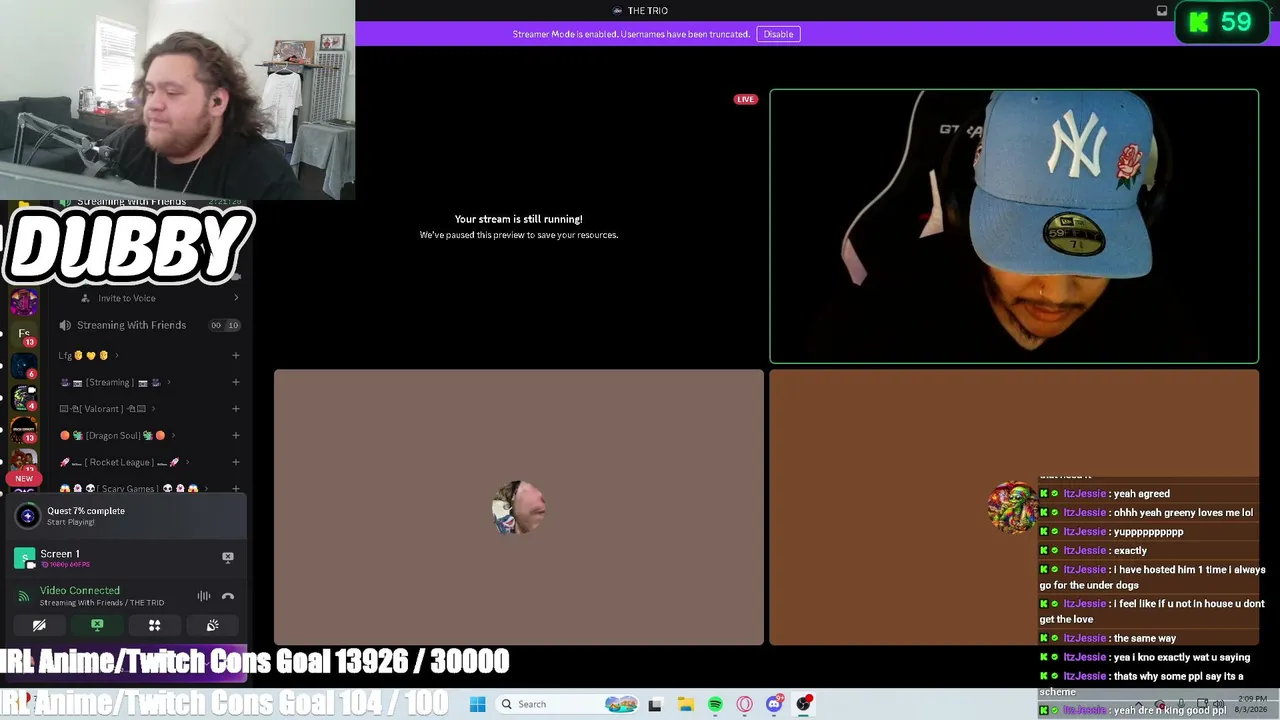The image size is (1280, 720).
Task: Open the Fs server with 13 notifications
Action: (24, 334)
